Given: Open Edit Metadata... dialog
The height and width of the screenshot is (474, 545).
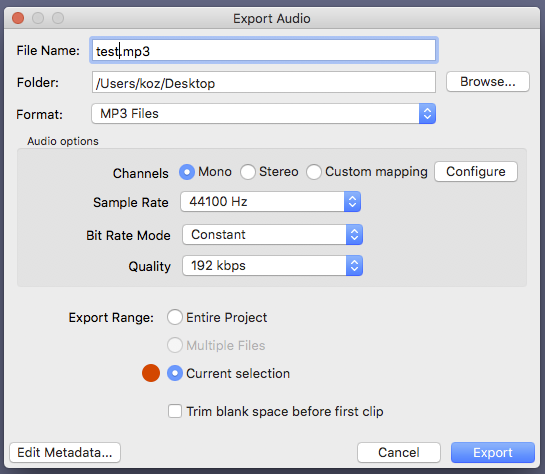Looking at the screenshot, I should (65, 452).
